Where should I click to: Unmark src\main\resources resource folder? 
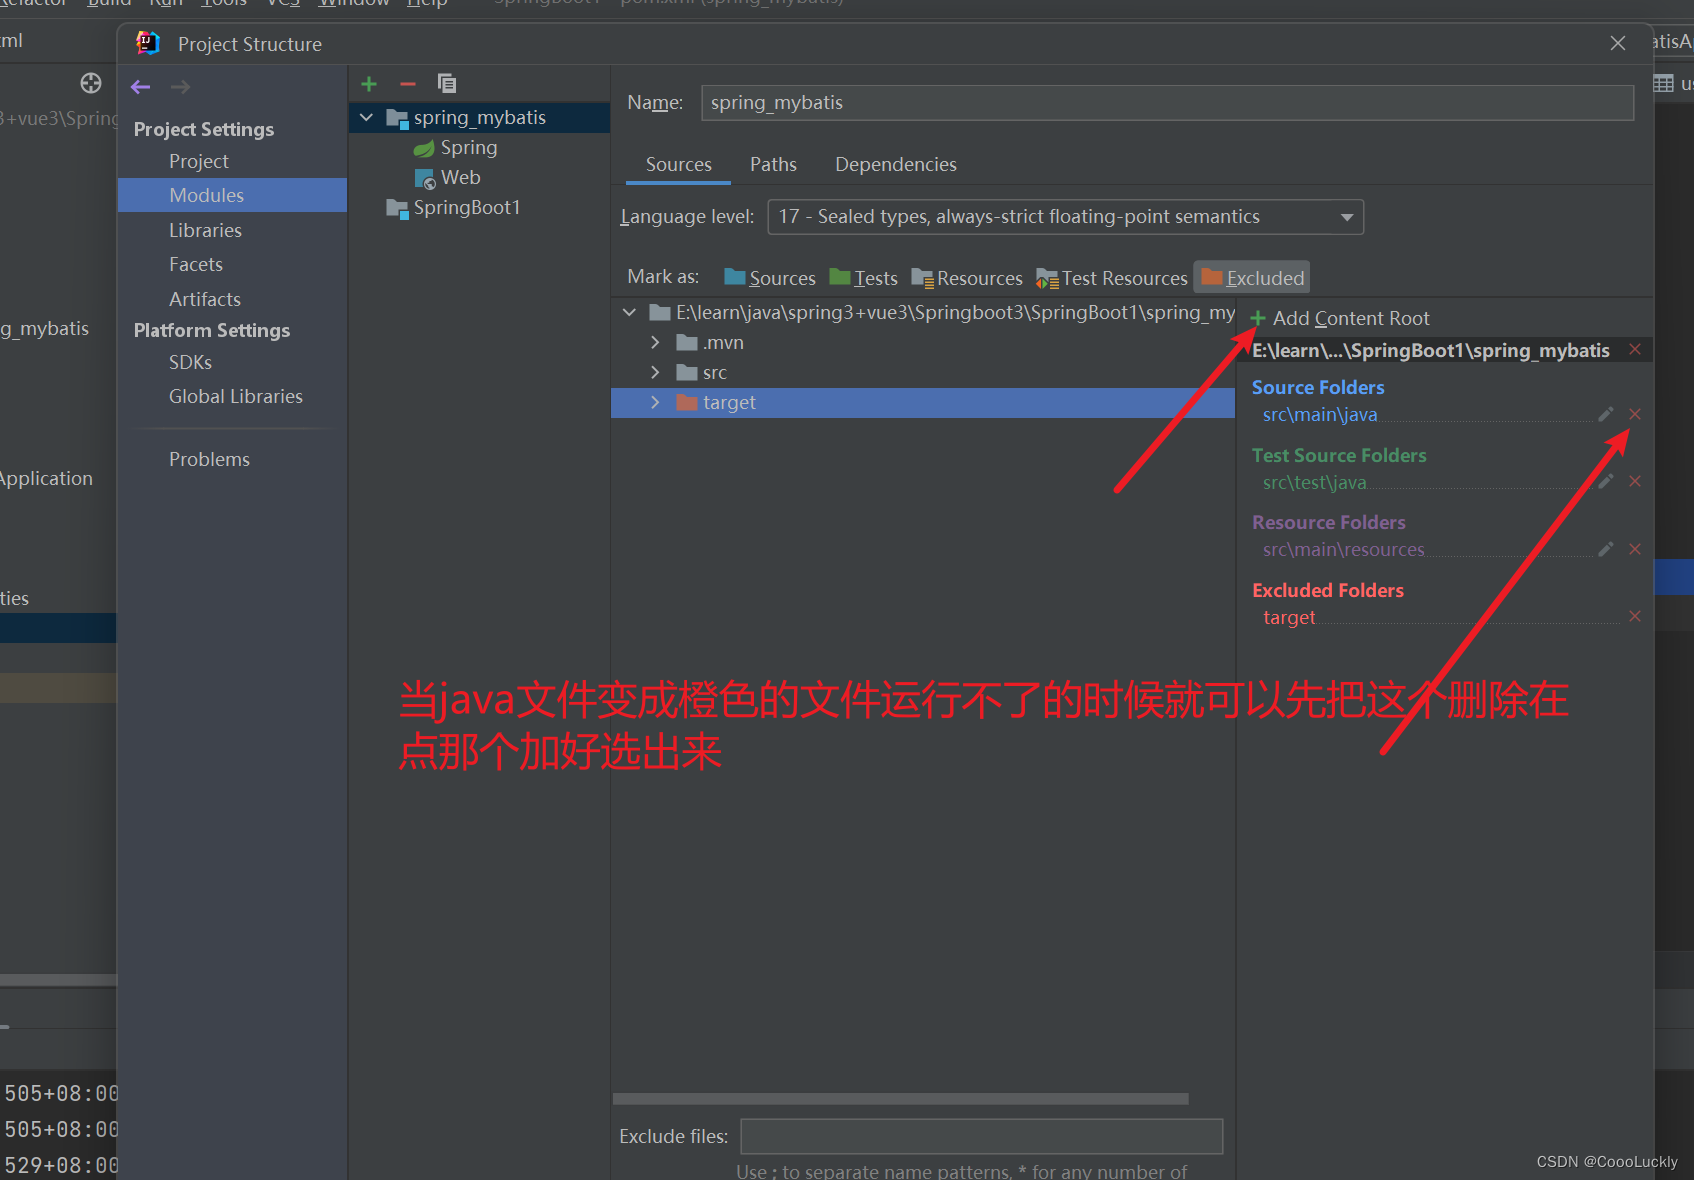click(1635, 549)
